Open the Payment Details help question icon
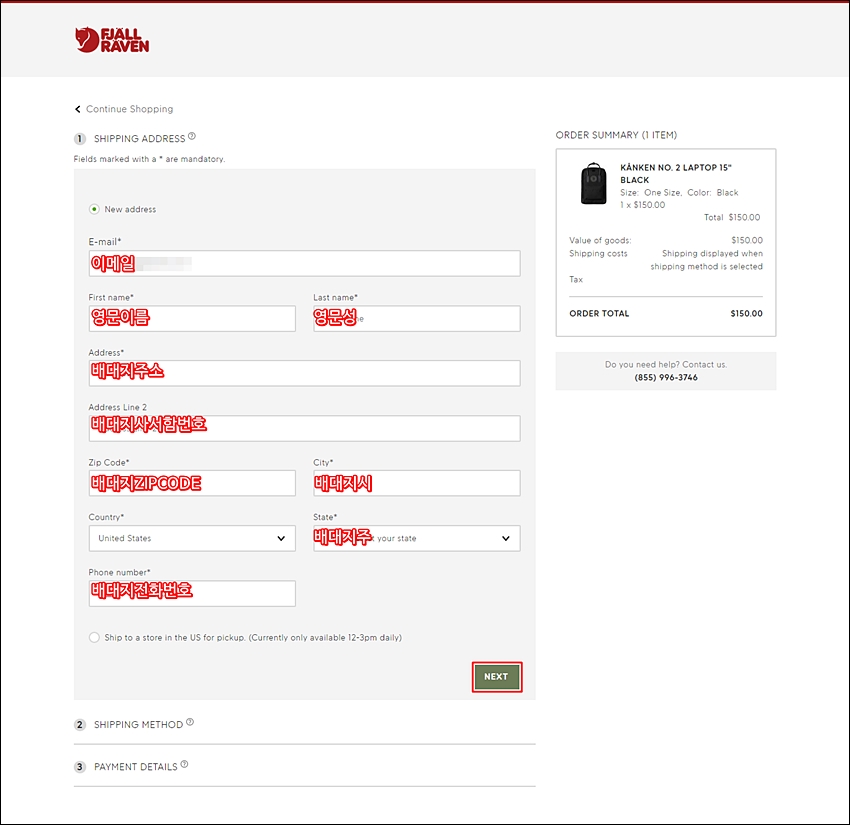The height and width of the screenshot is (825, 850). point(184,764)
